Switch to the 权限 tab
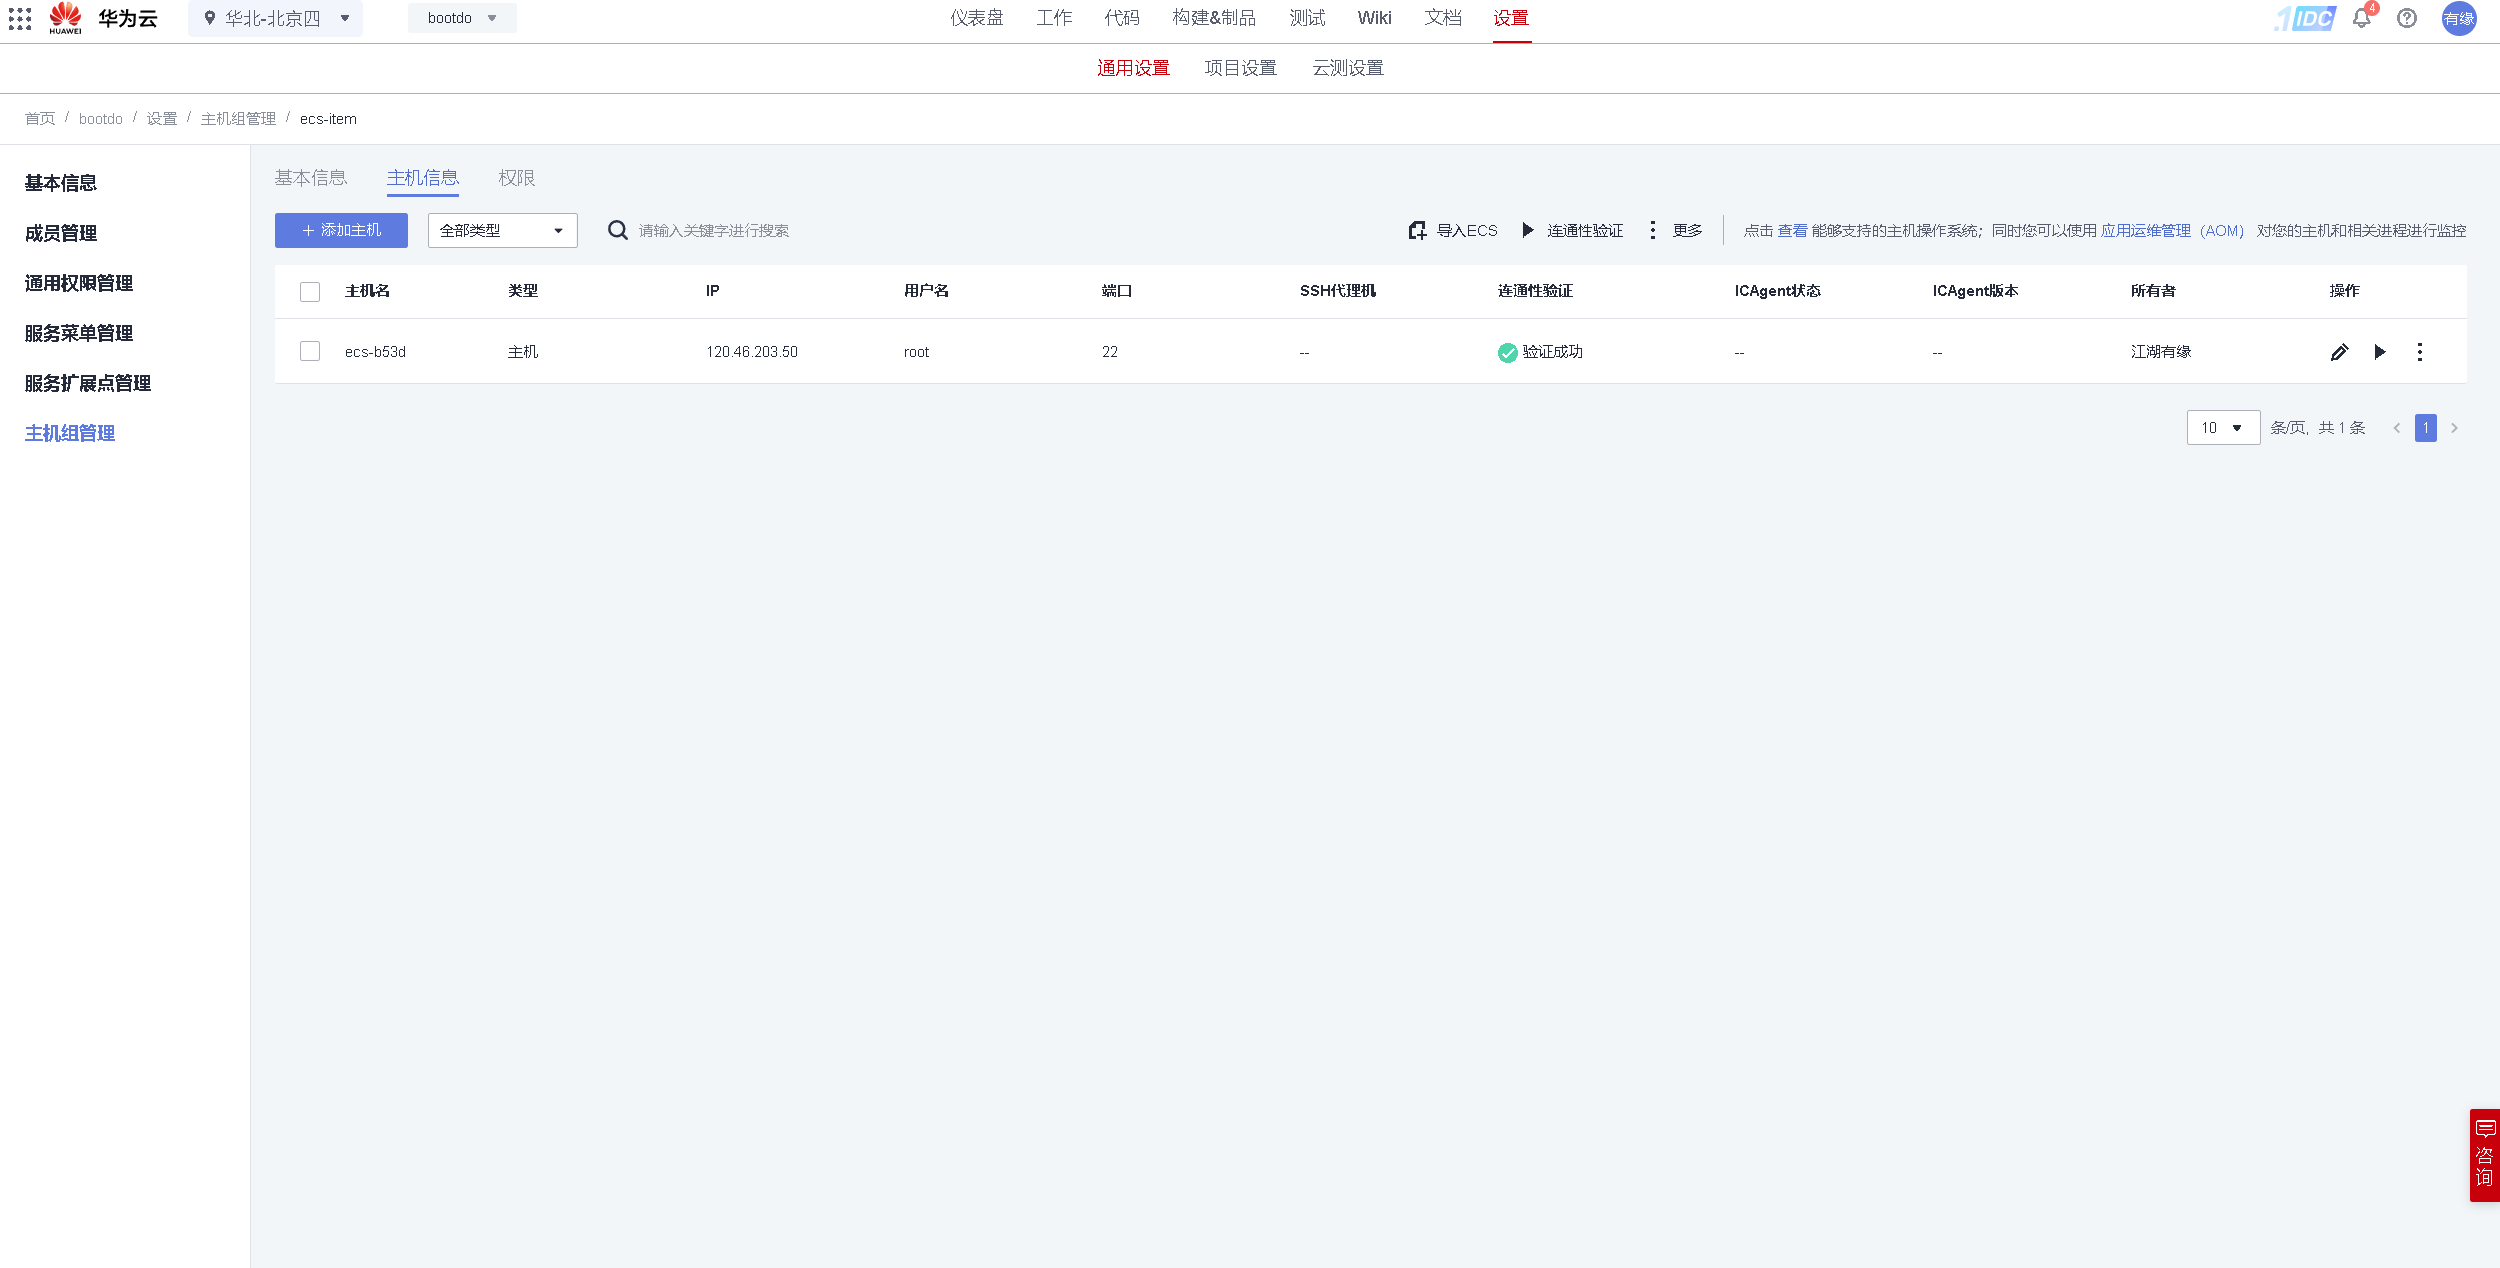 (516, 178)
